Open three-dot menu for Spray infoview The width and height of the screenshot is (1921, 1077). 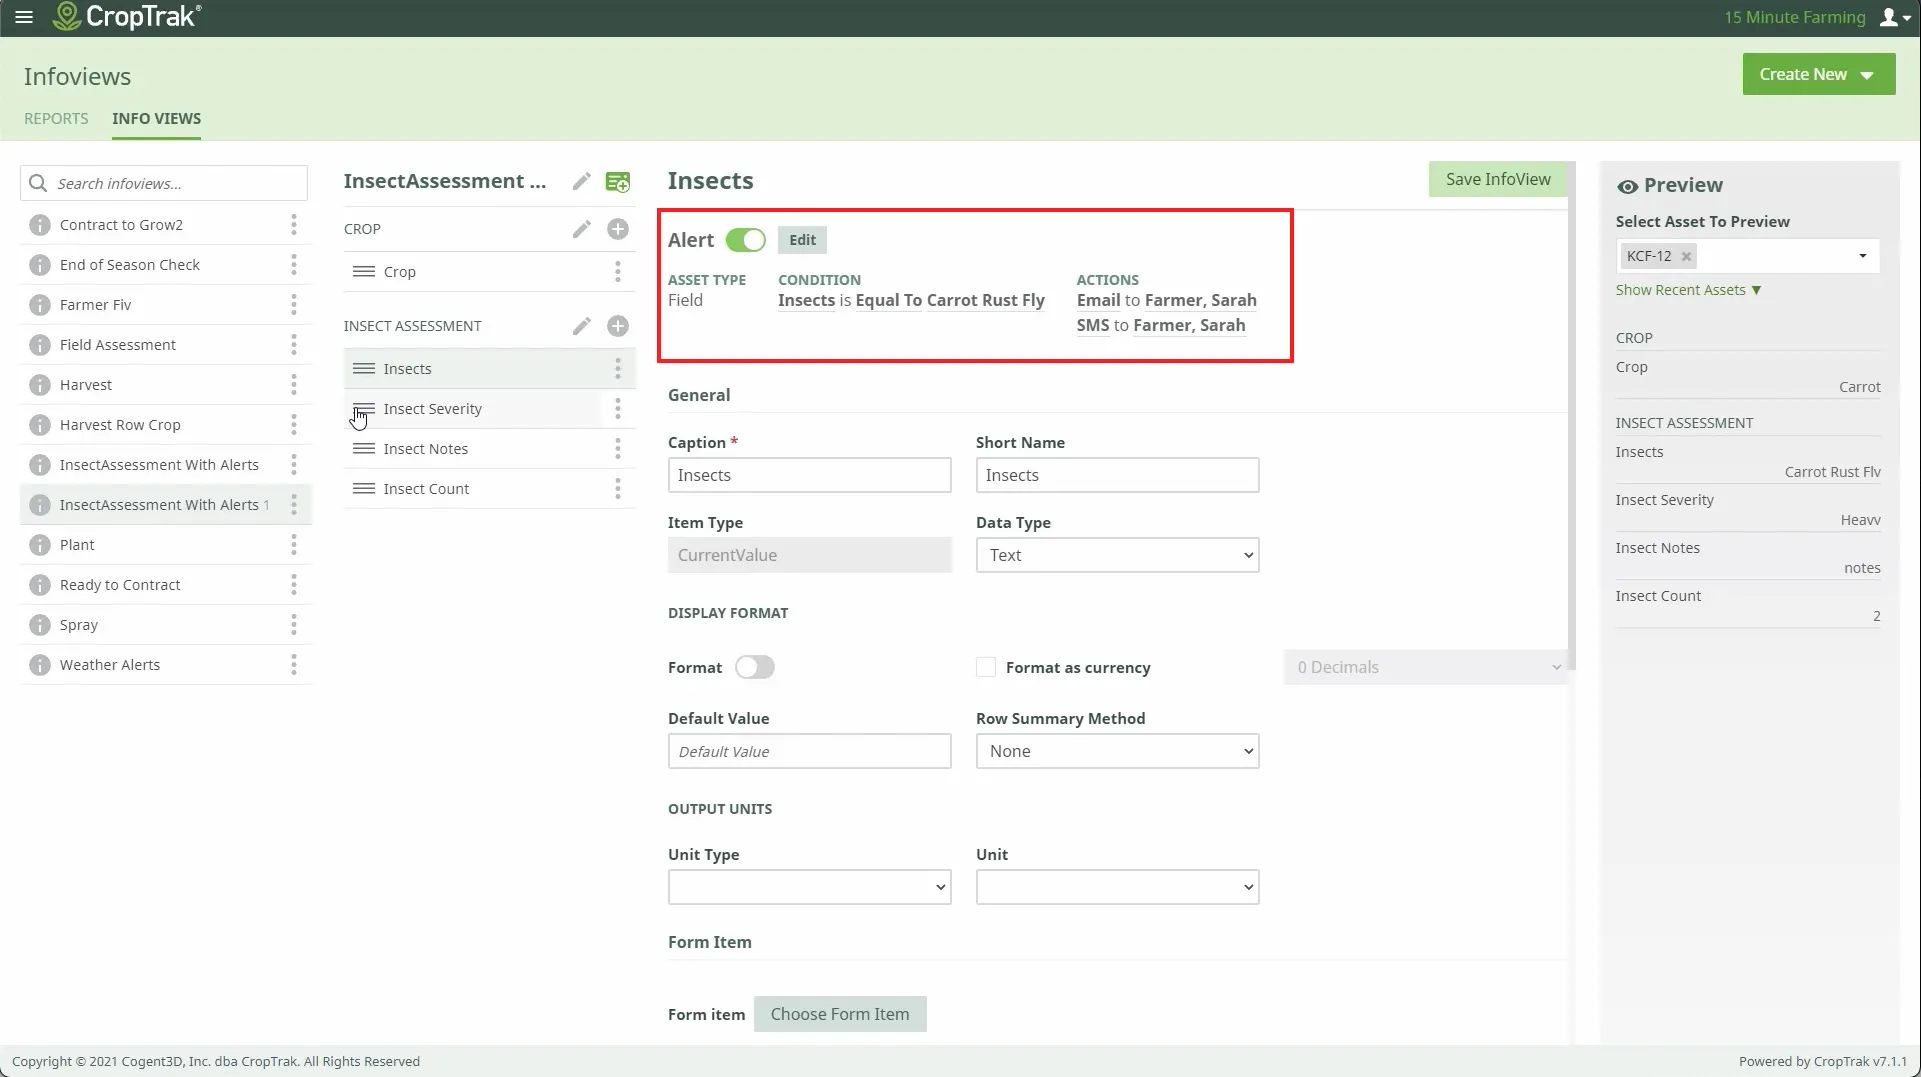point(294,625)
